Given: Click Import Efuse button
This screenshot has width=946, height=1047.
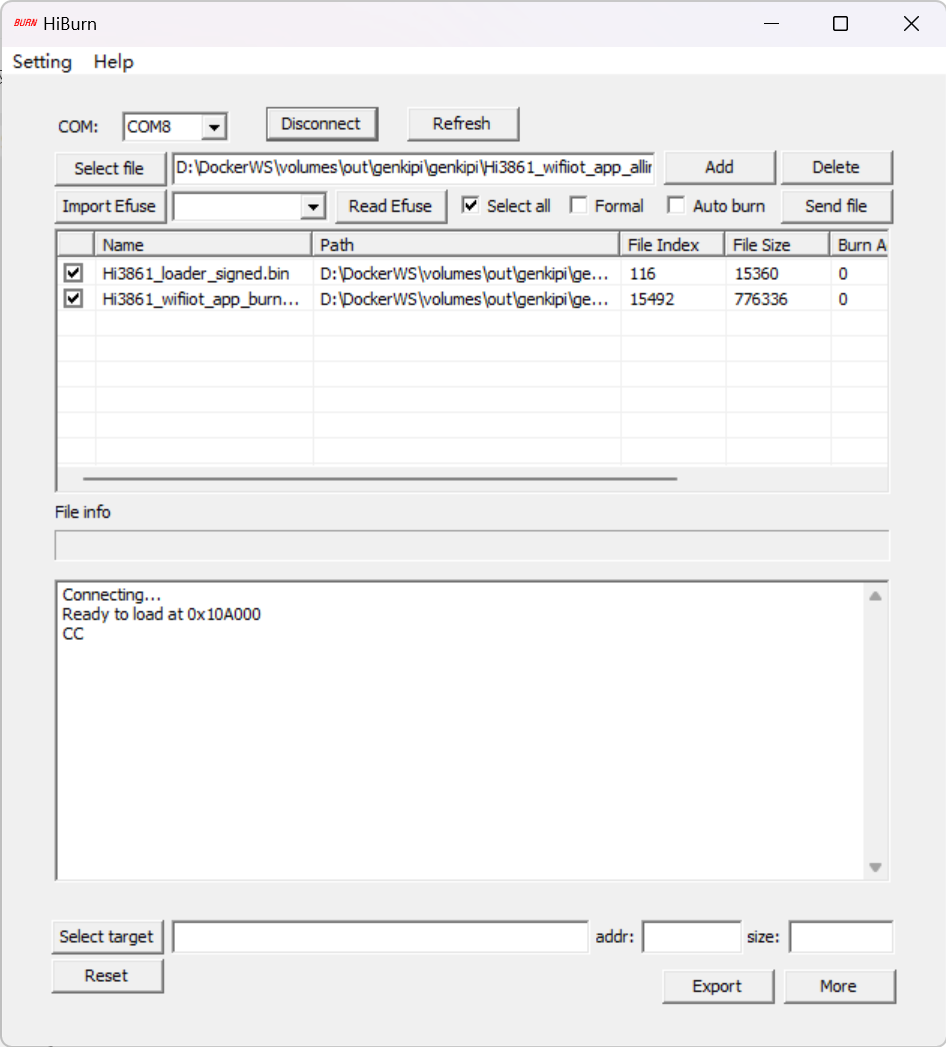Looking at the screenshot, I should click(109, 206).
